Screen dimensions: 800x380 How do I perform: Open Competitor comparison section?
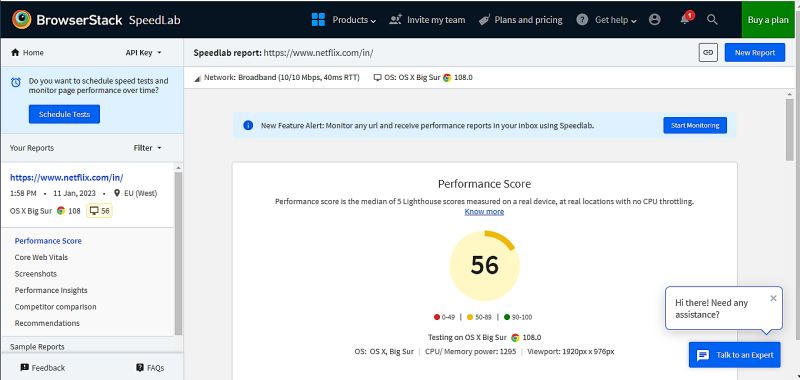click(56, 307)
